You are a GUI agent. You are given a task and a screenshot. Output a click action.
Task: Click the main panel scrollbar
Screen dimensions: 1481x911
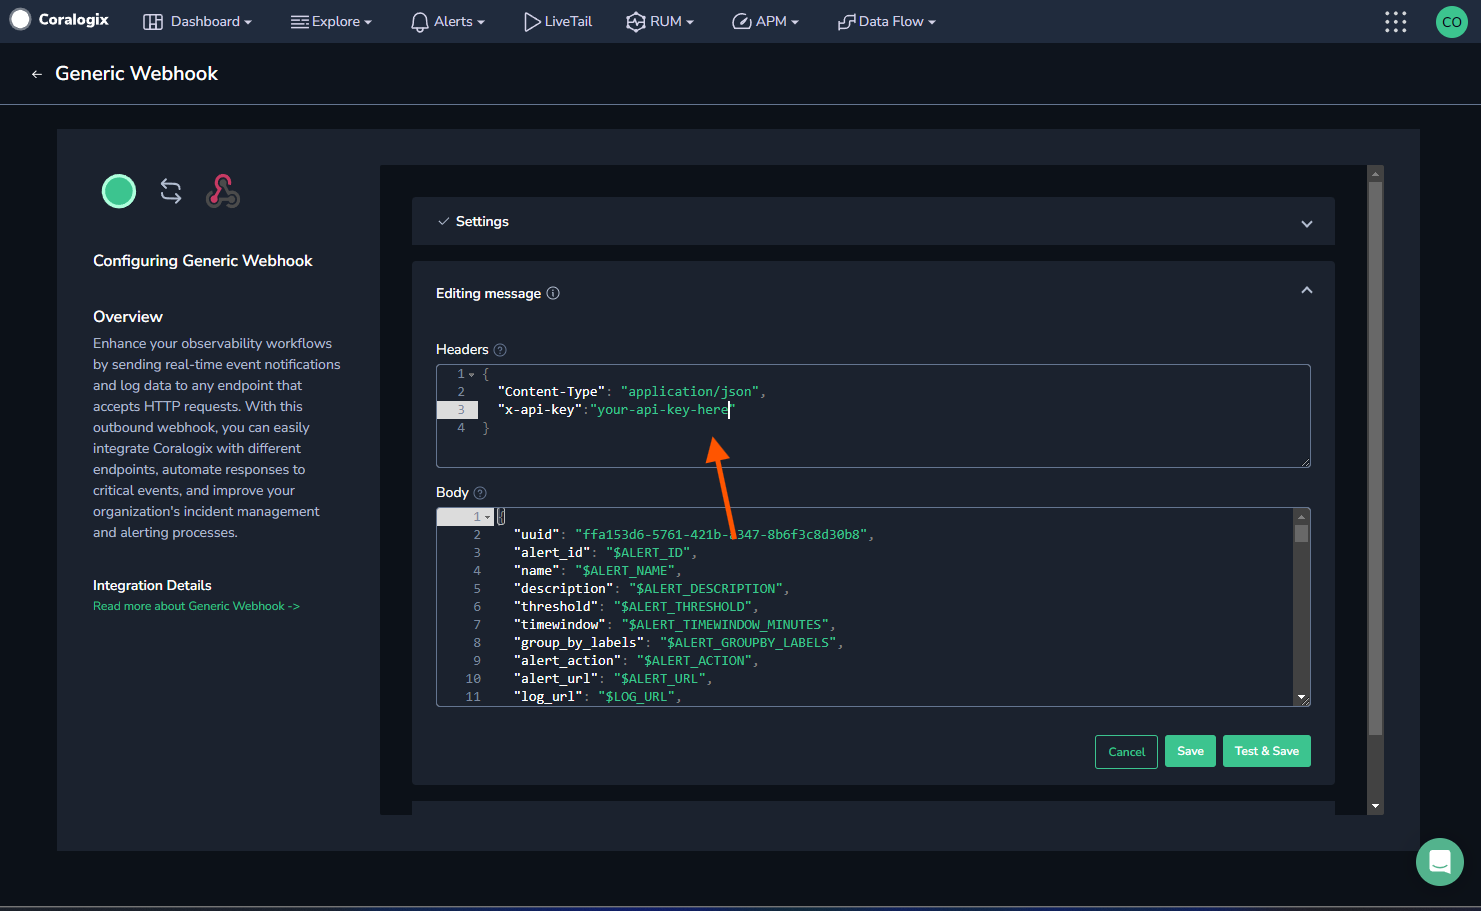[x=1375, y=458]
